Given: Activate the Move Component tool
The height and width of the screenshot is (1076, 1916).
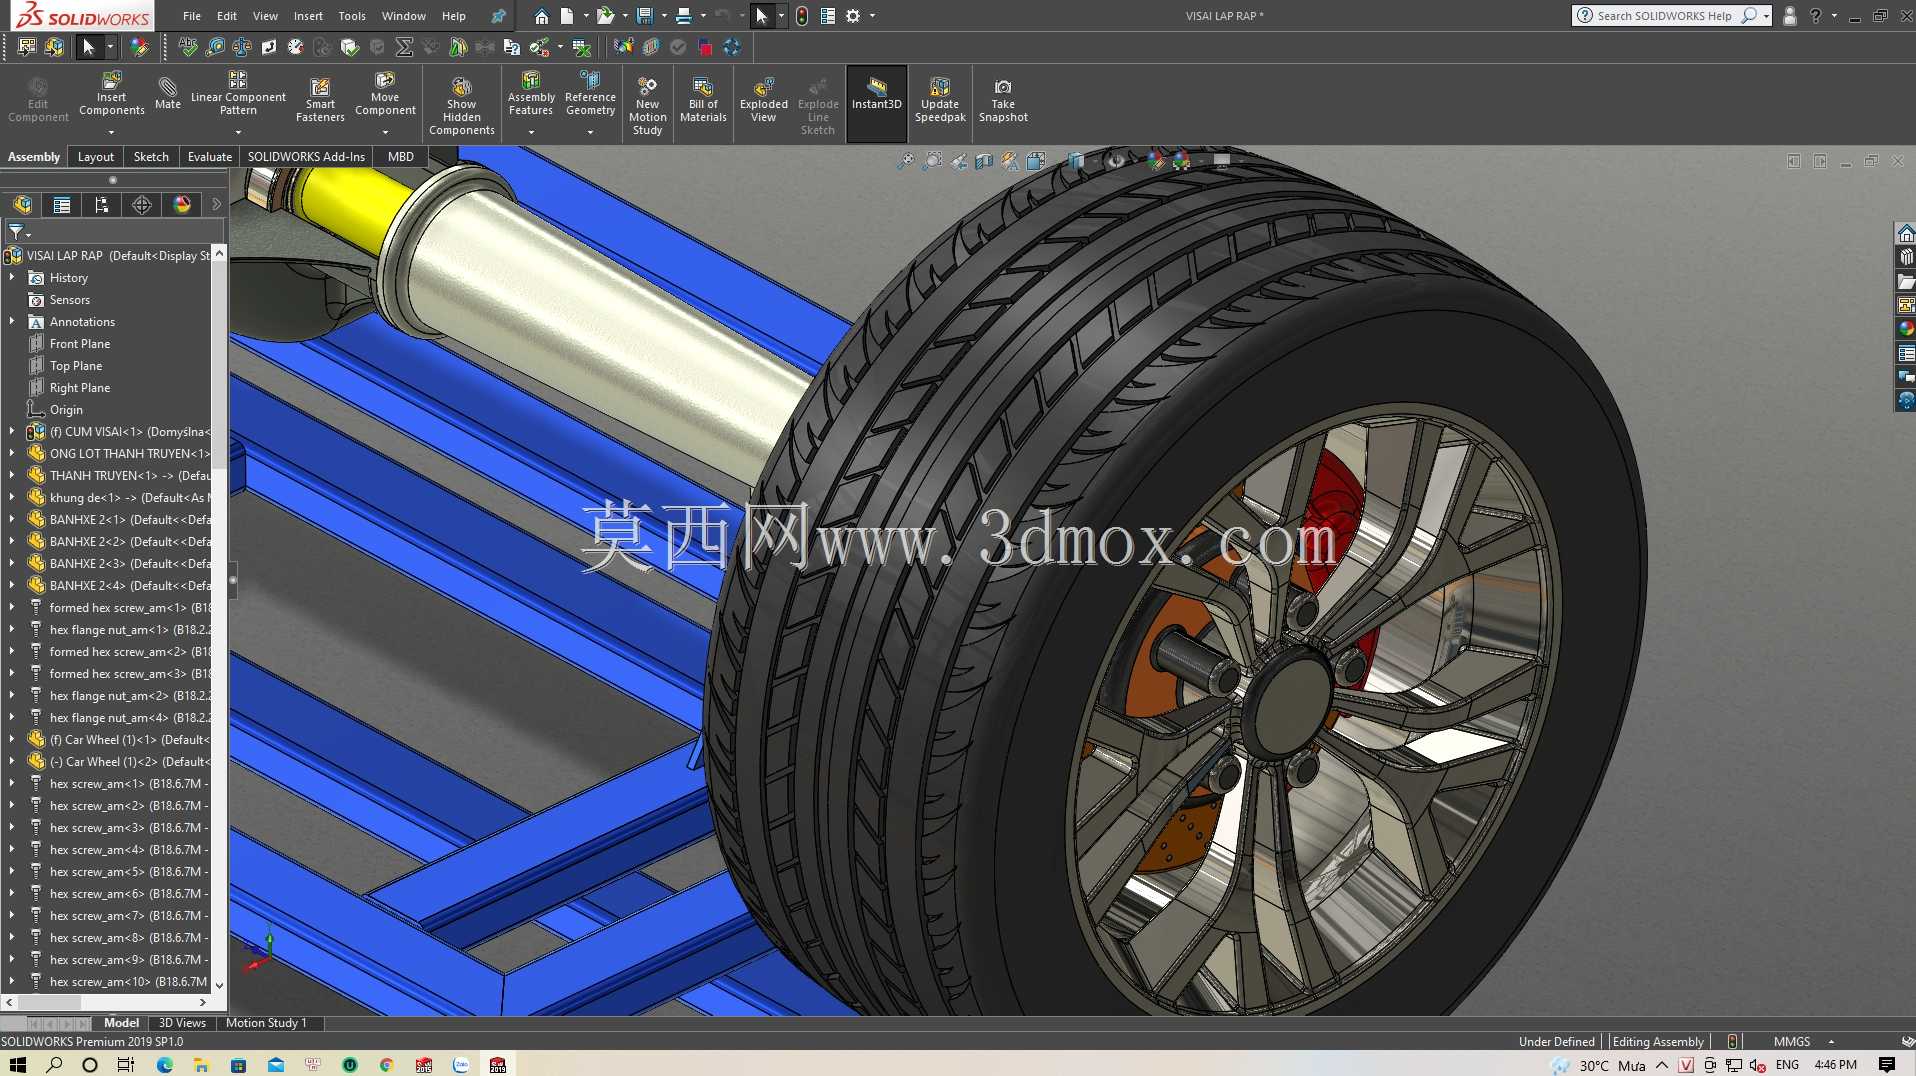Looking at the screenshot, I should point(385,94).
